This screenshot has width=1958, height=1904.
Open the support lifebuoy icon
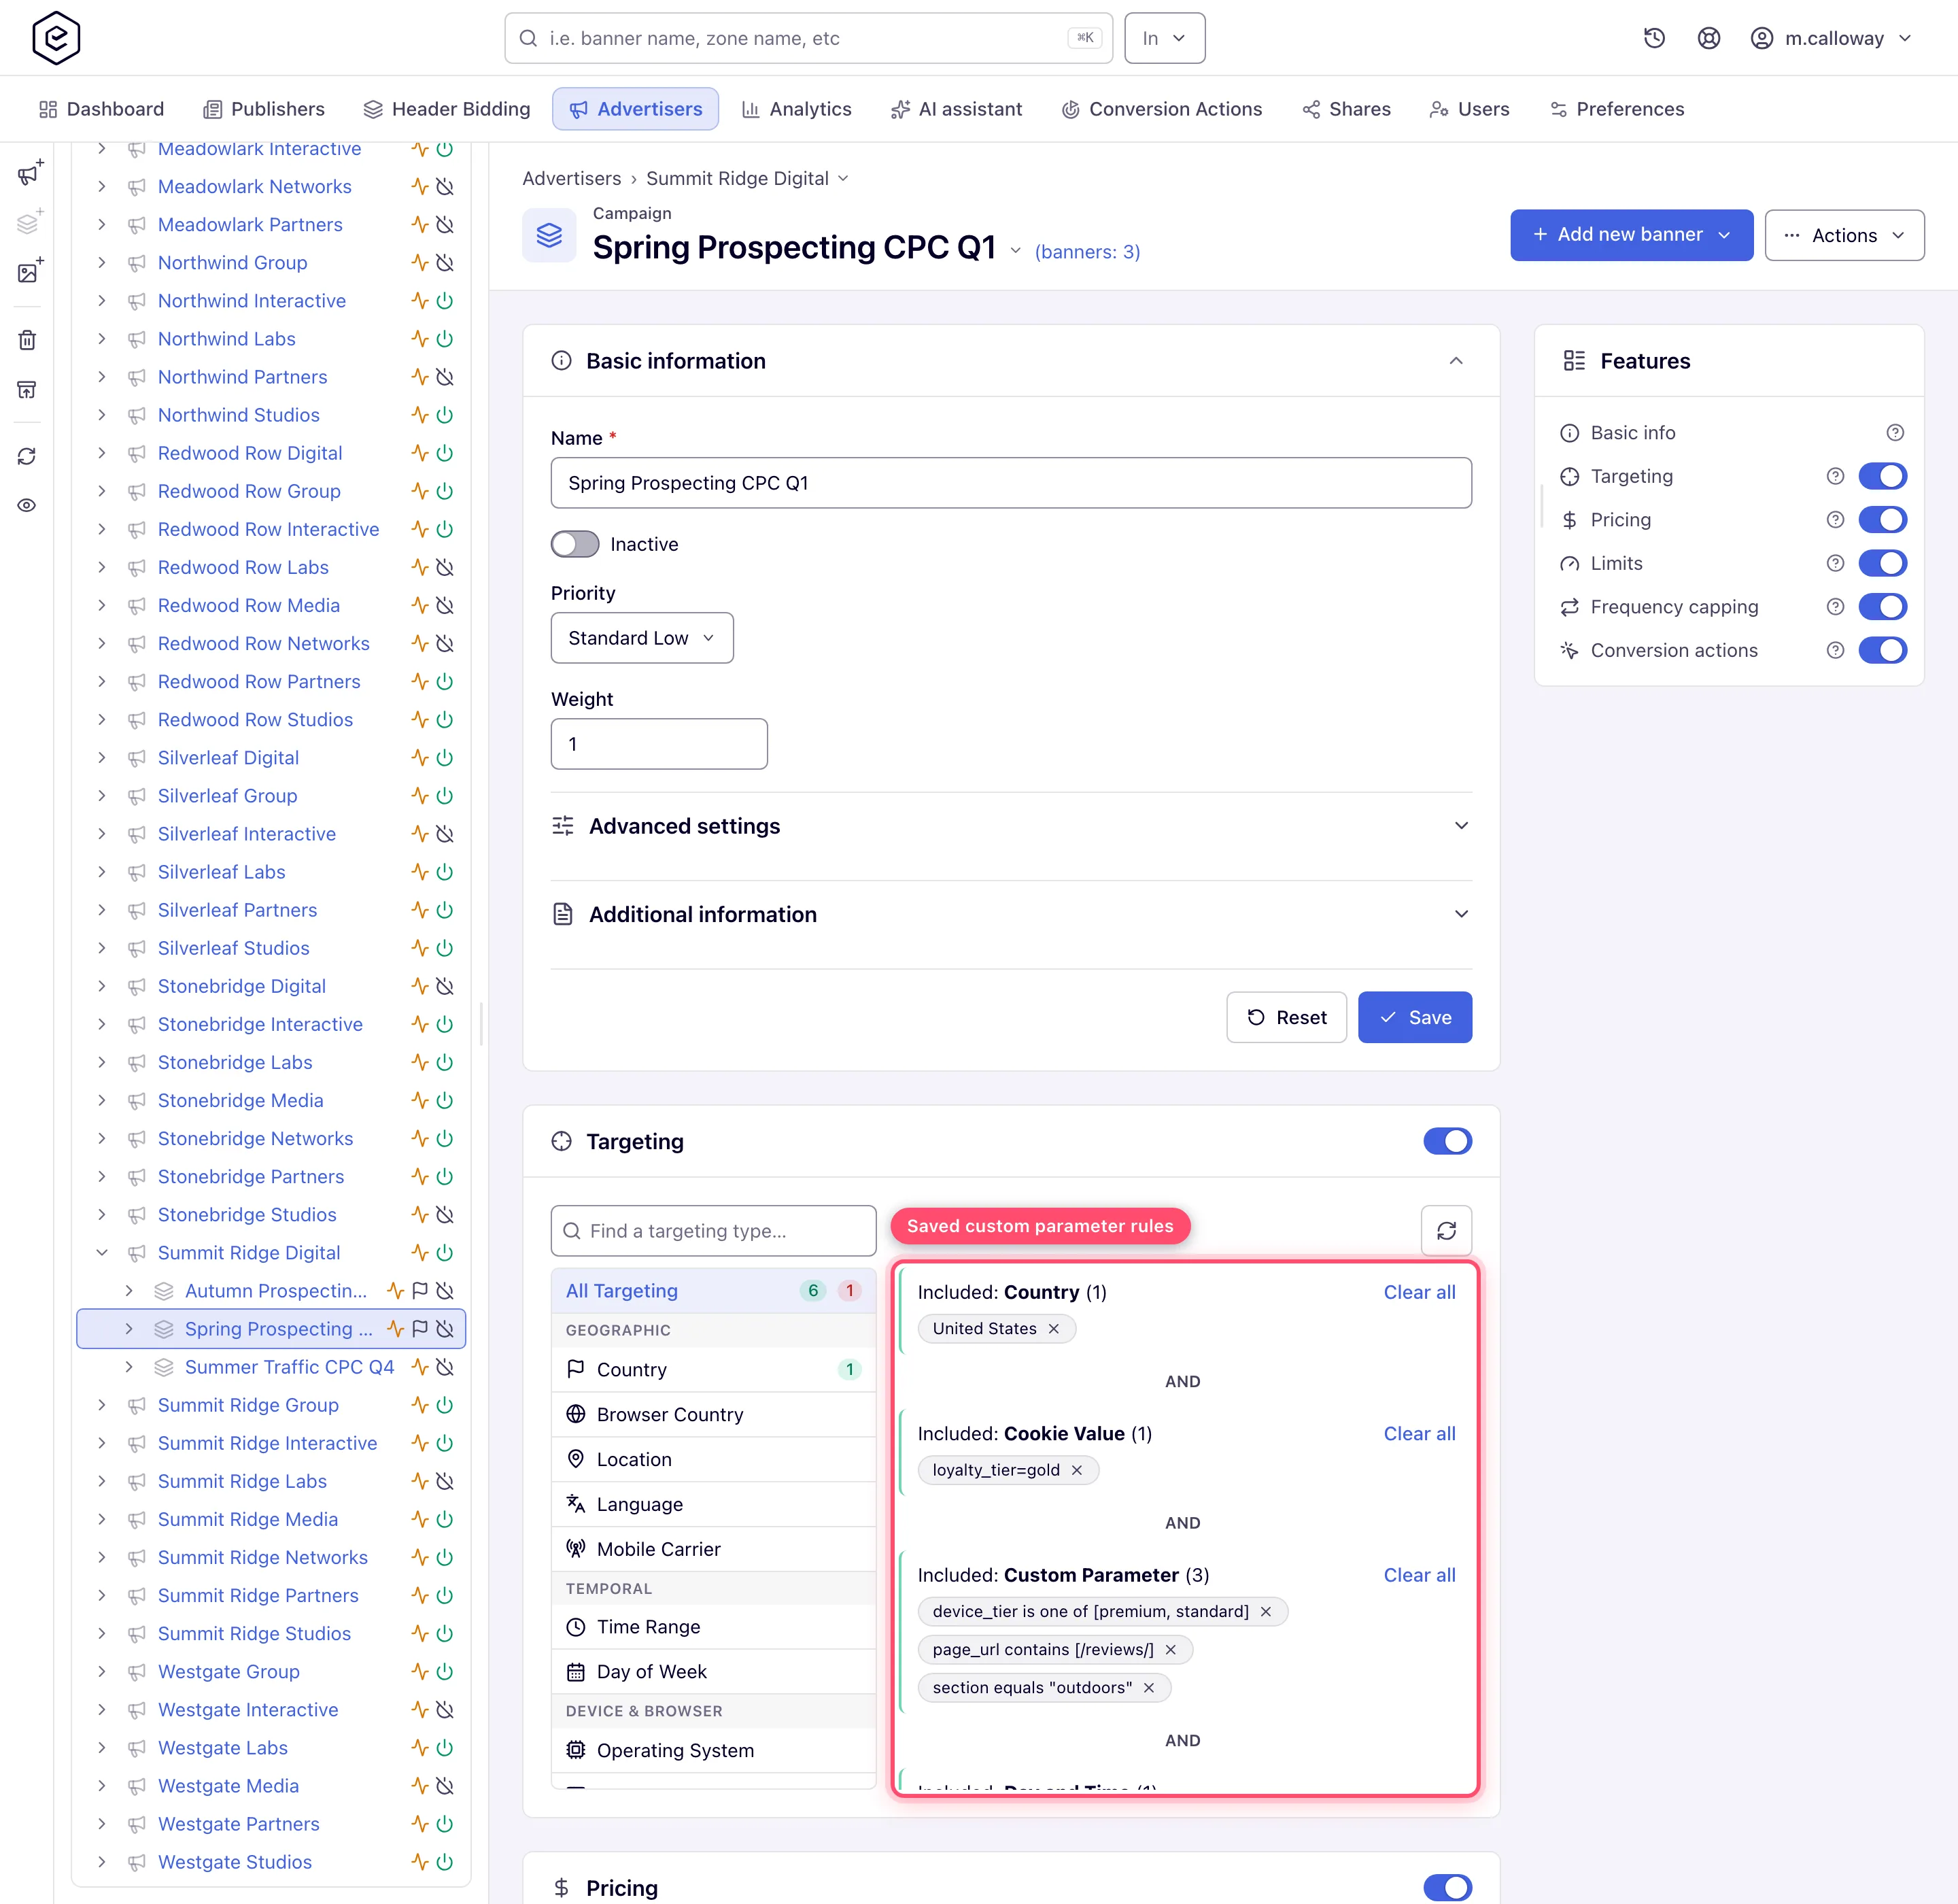pyautogui.click(x=1709, y=38)
